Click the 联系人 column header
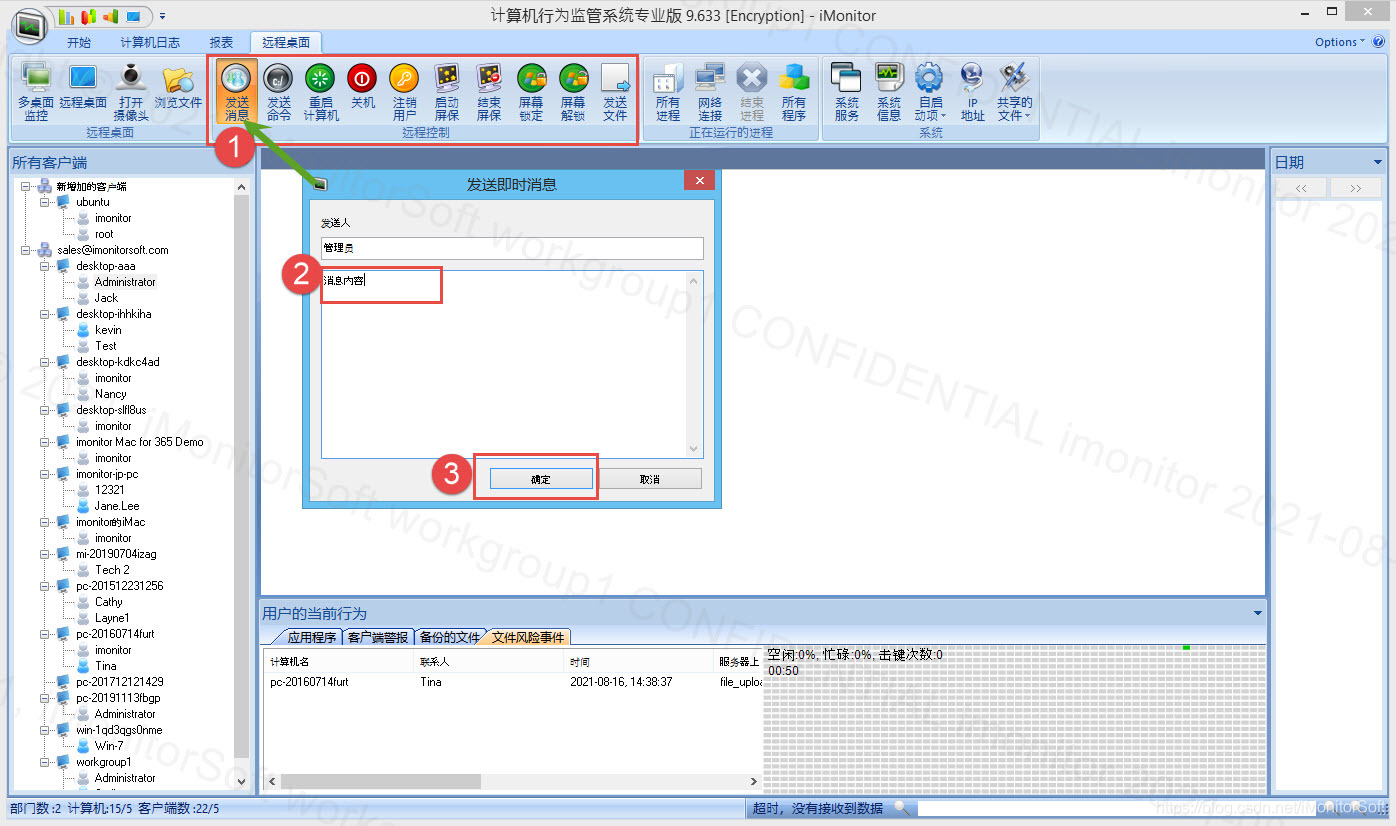This screenshot has width=1396, height=826. (490, 662)
